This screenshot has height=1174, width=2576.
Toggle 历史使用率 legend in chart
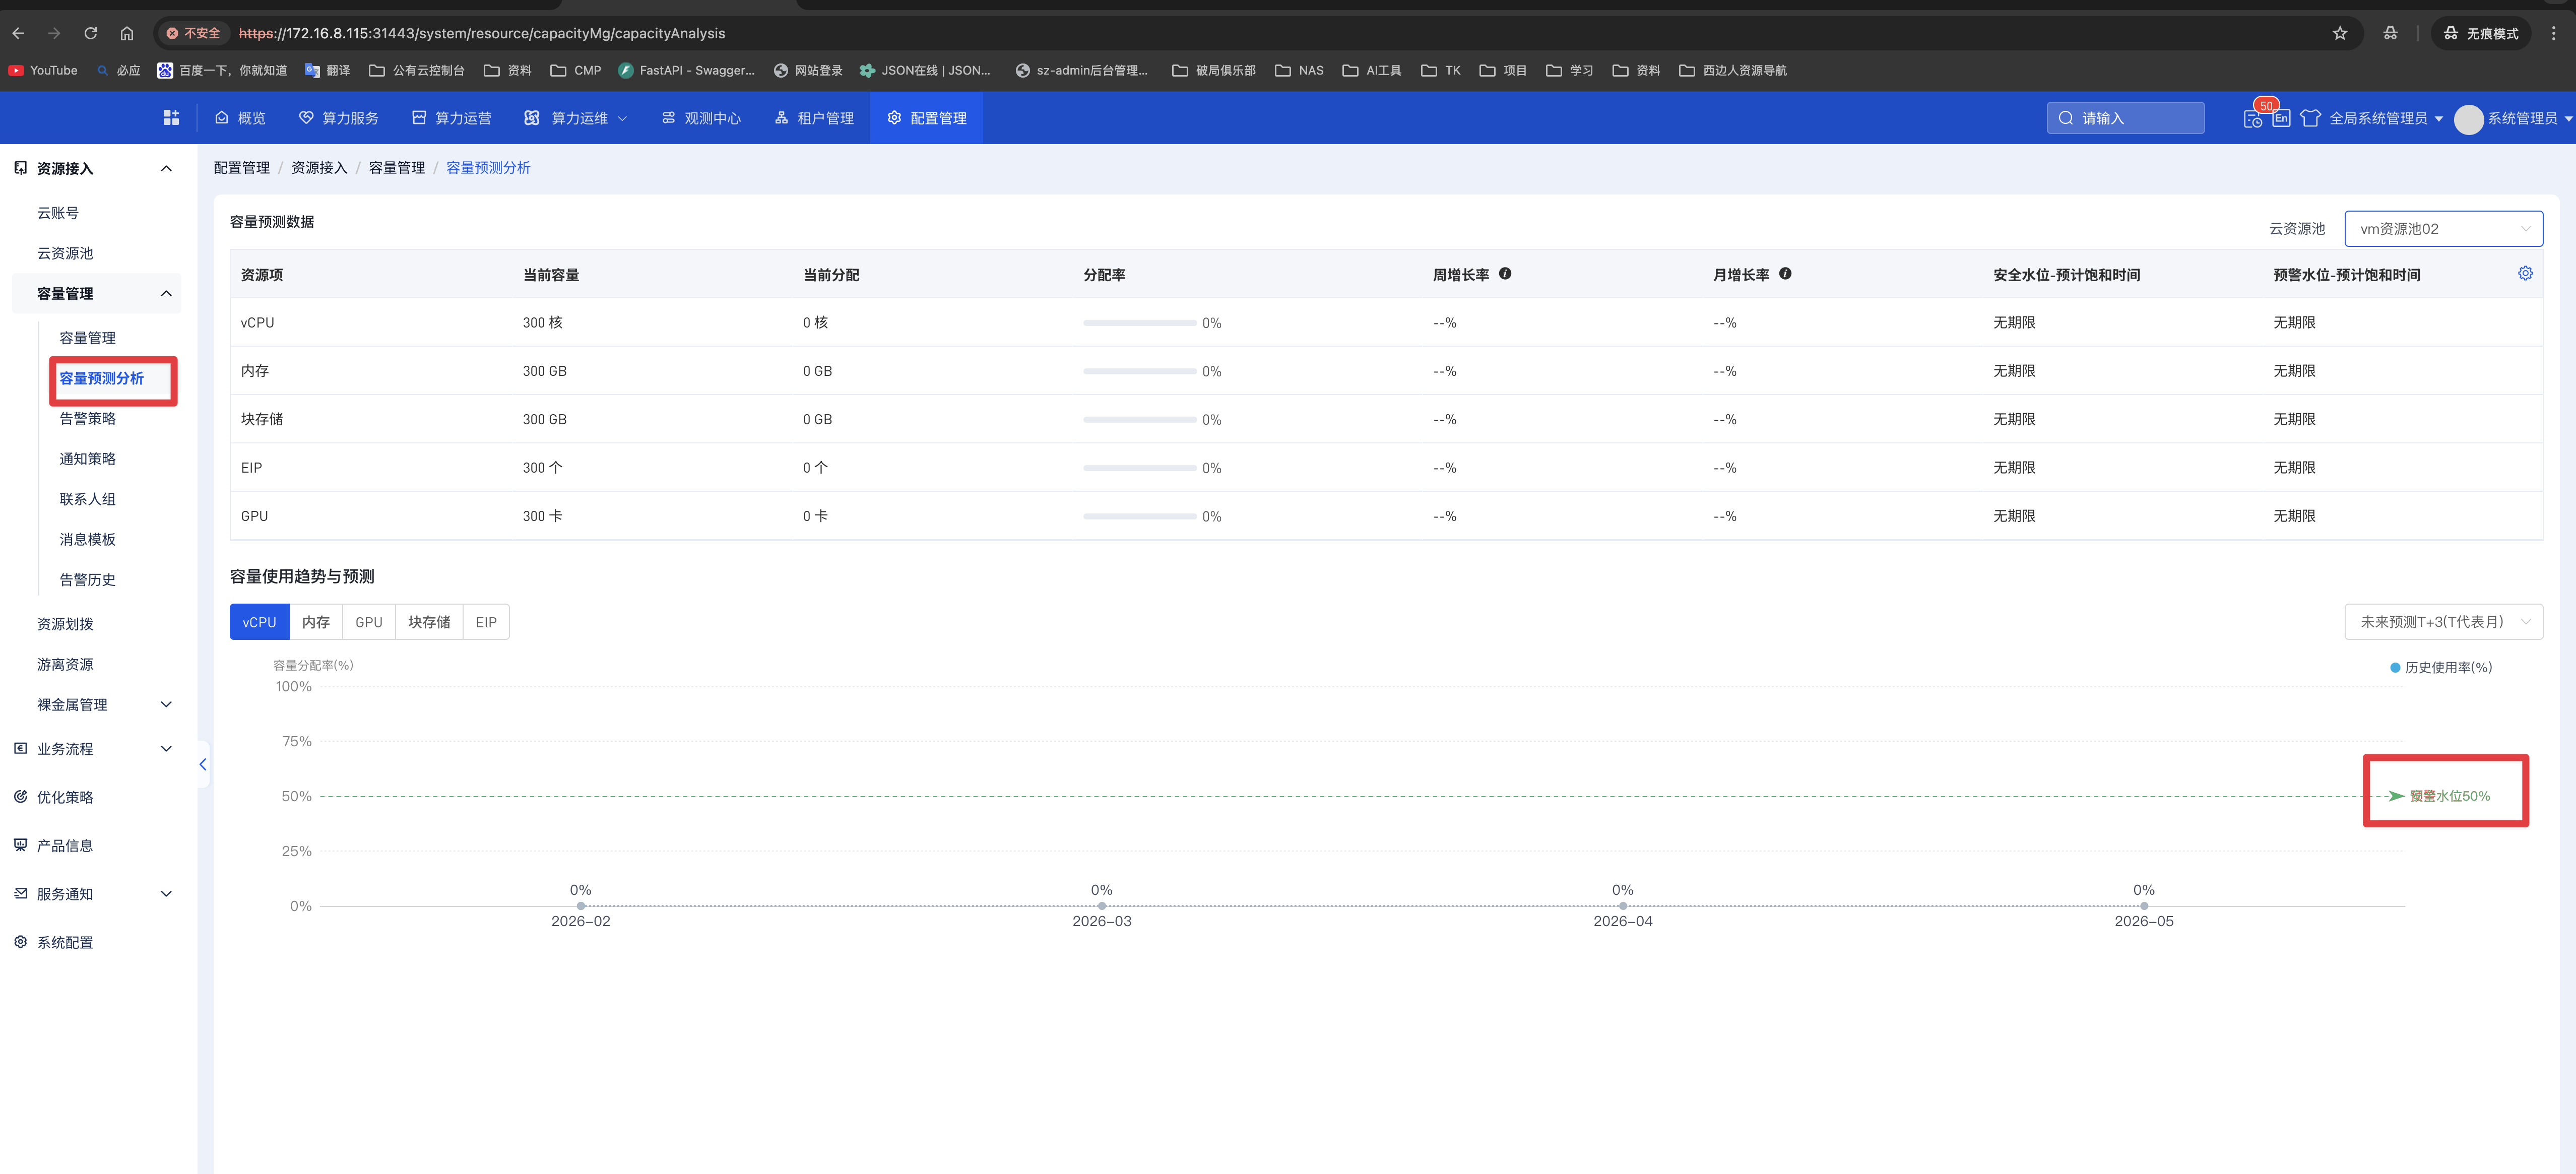(x=2440, y=668)
